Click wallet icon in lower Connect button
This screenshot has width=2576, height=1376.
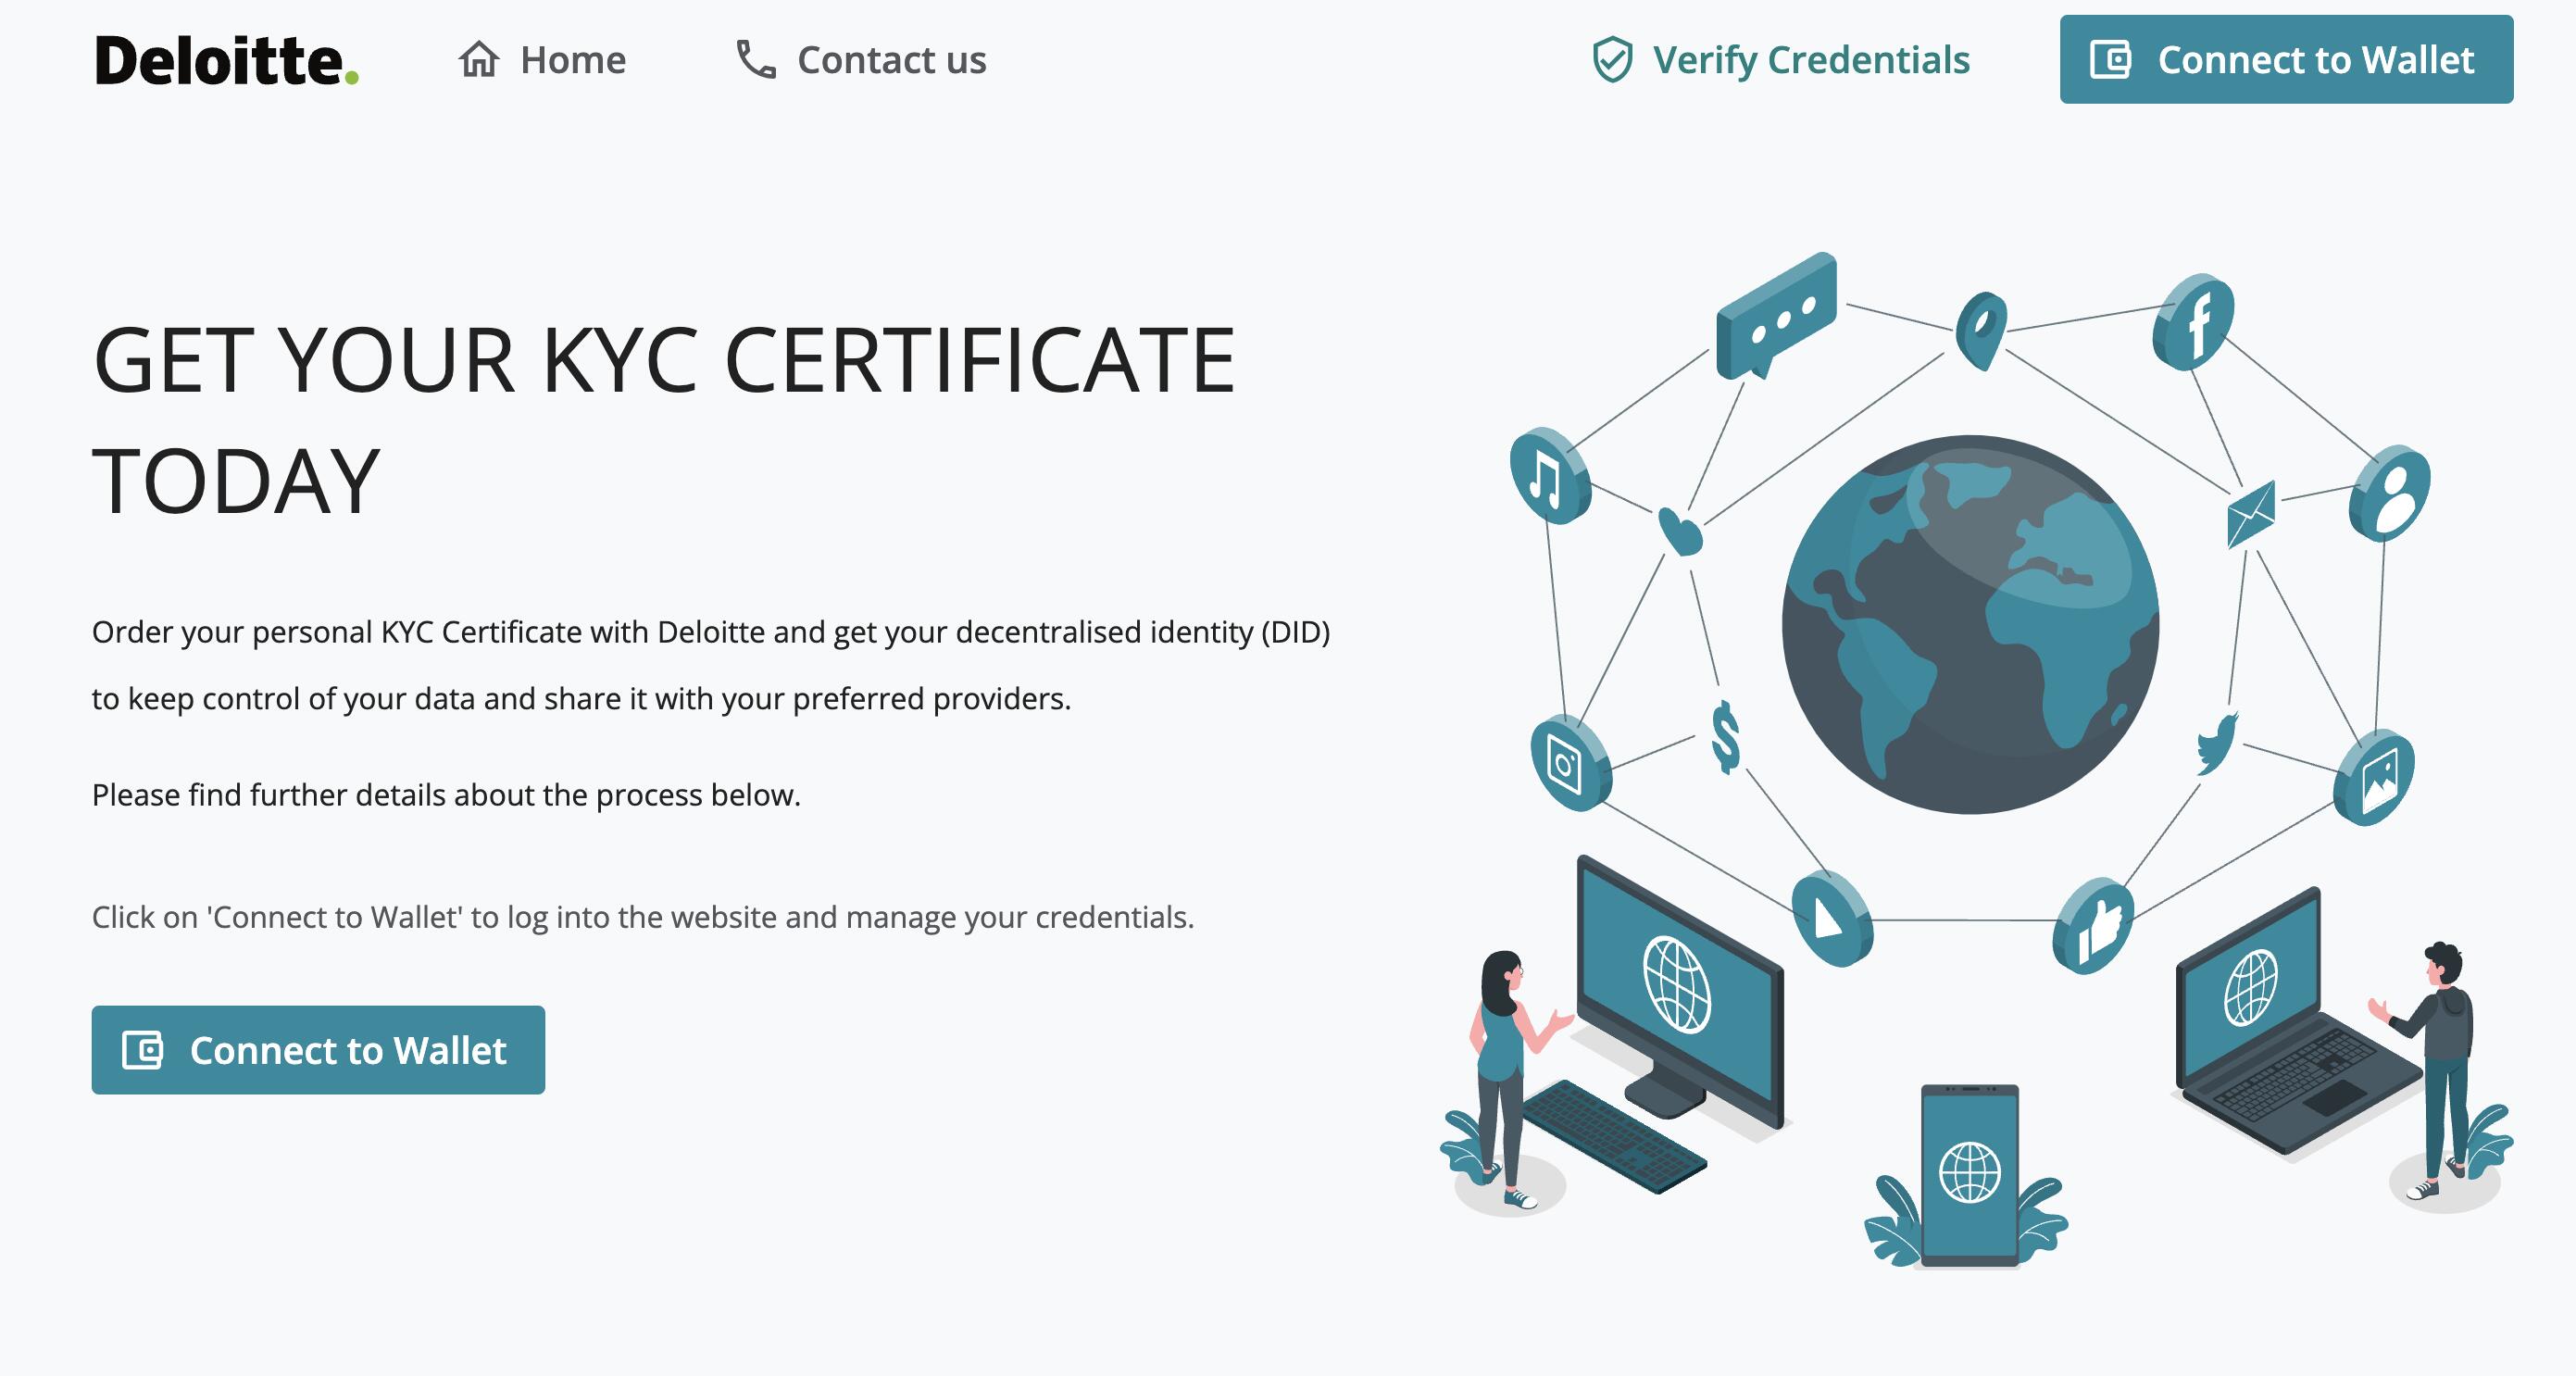point(143,1050)
